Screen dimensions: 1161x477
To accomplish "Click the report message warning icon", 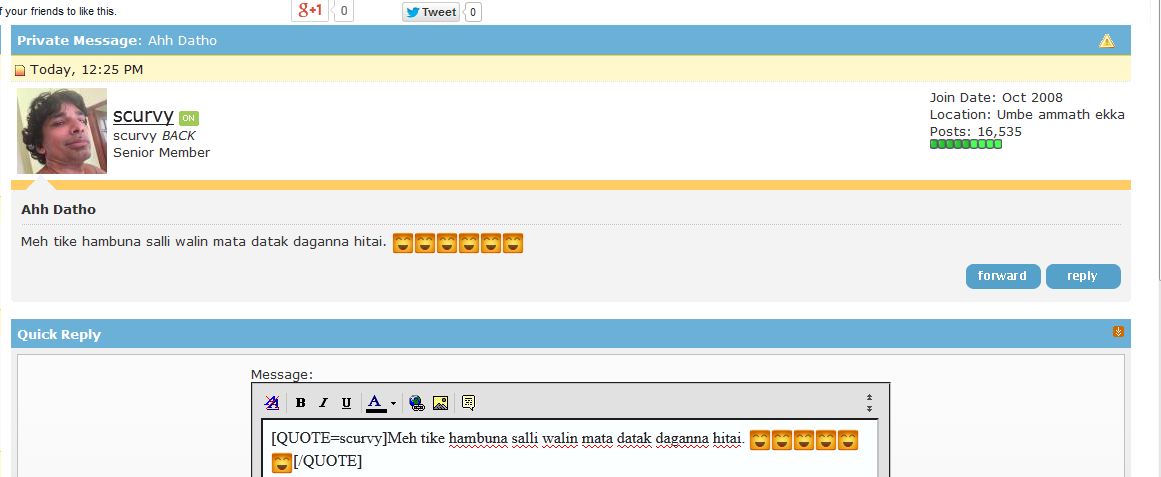I will click(x=1106, y=41).
